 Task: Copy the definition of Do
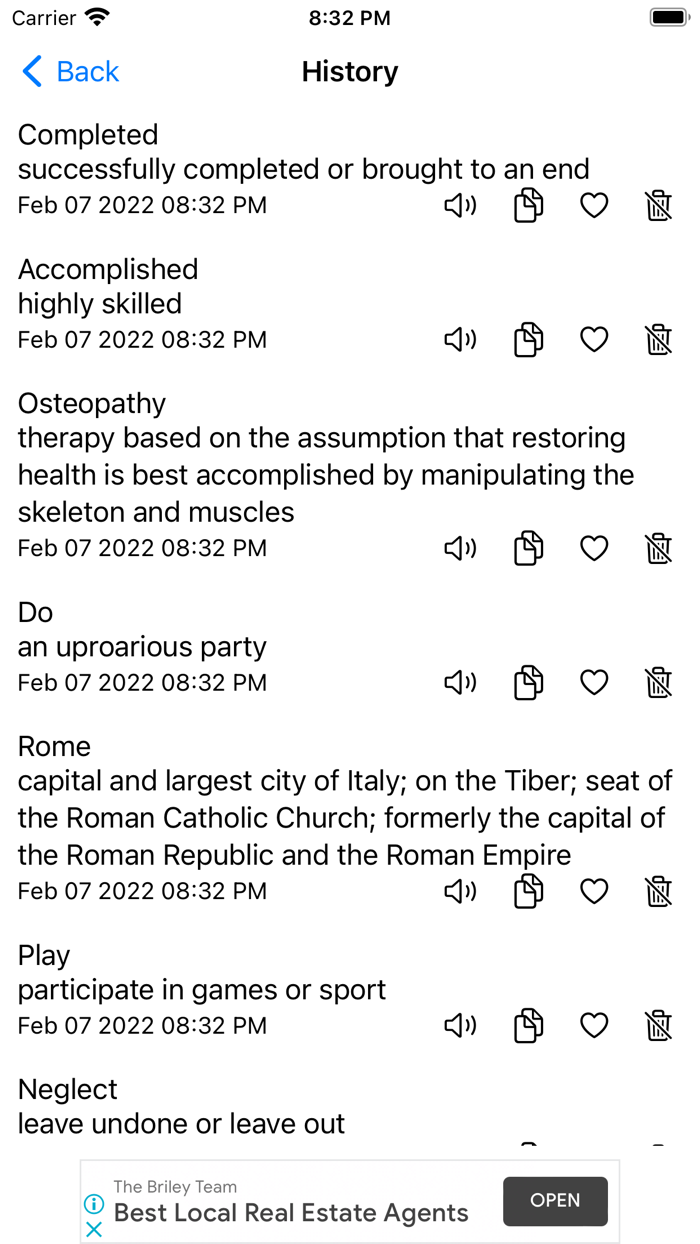[528, 682]
